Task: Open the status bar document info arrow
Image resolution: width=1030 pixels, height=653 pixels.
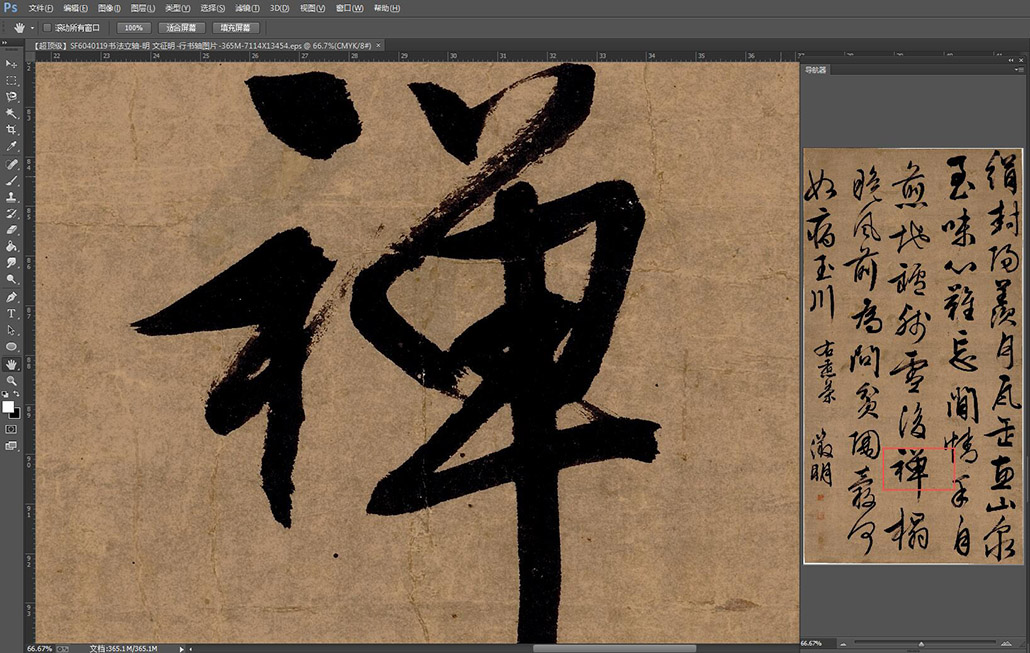Action: click(182, 649)
